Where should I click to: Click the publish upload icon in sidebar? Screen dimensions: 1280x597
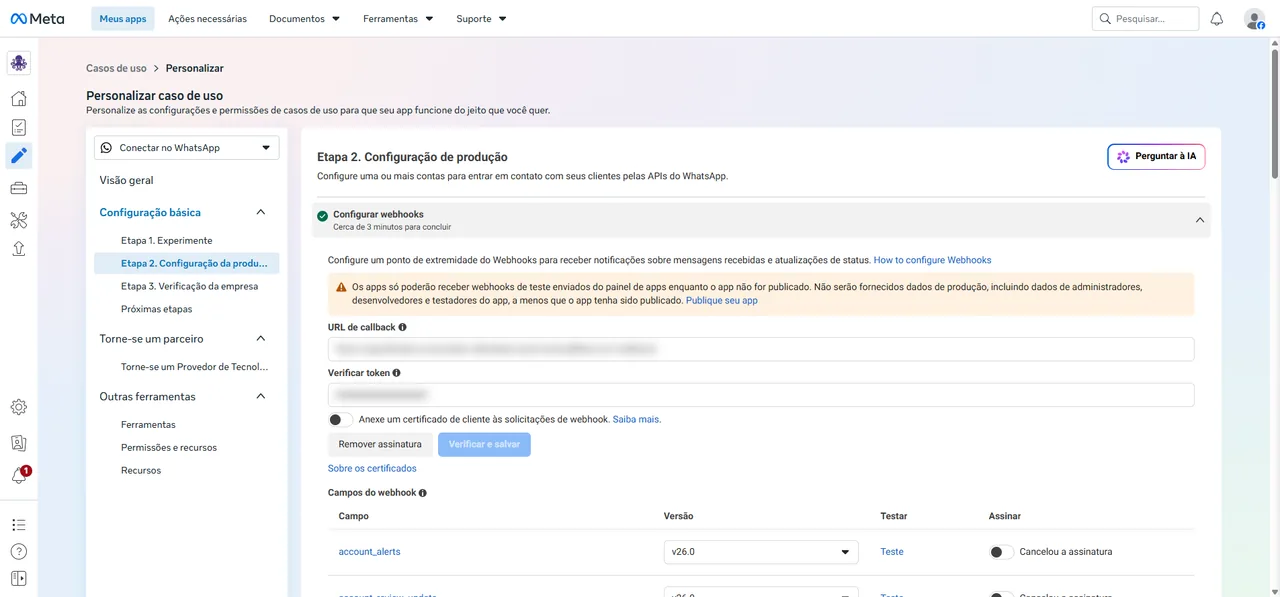click(x=19, y=249)
